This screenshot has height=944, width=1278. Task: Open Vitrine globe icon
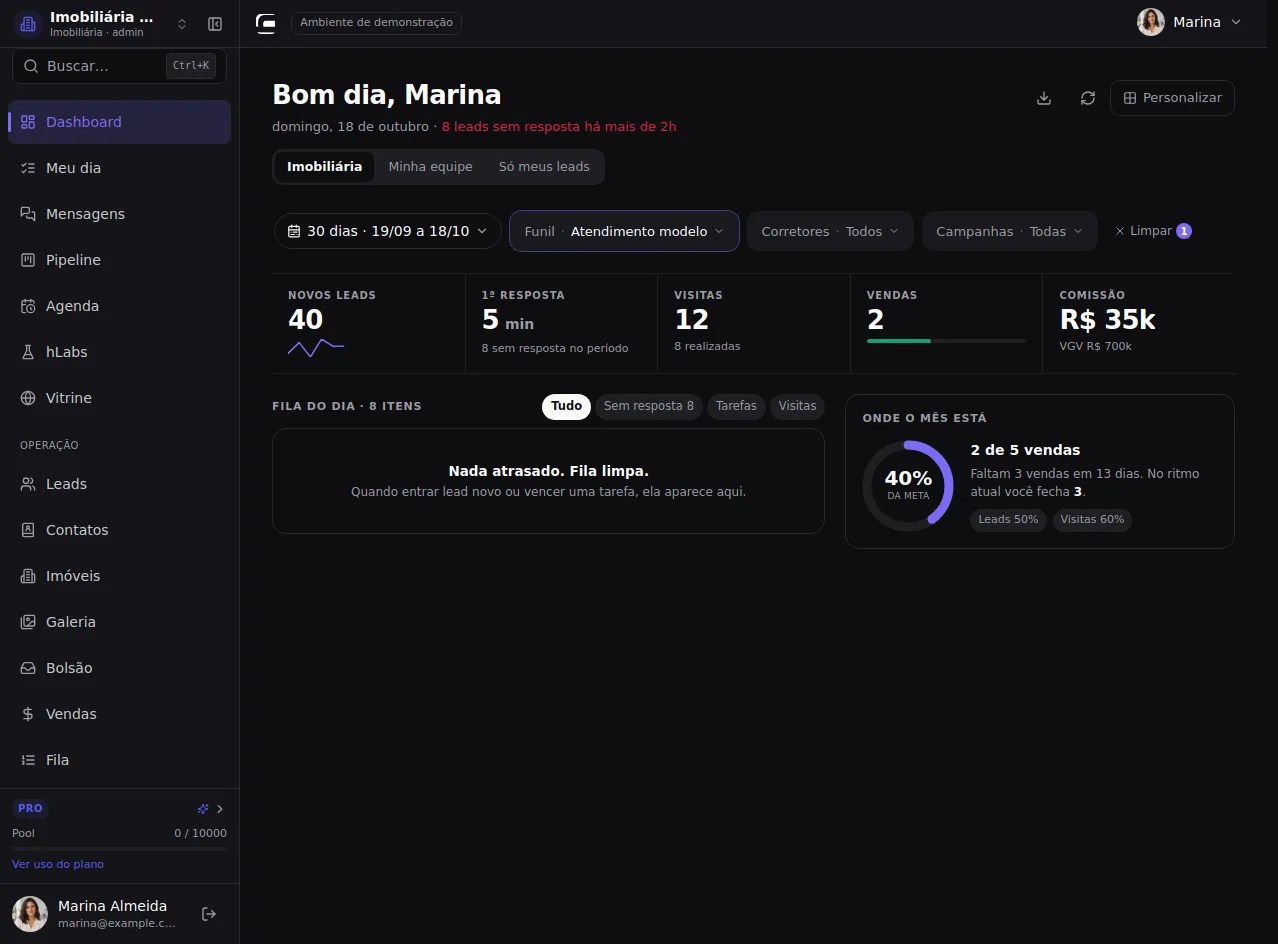[x=28, y=398]
